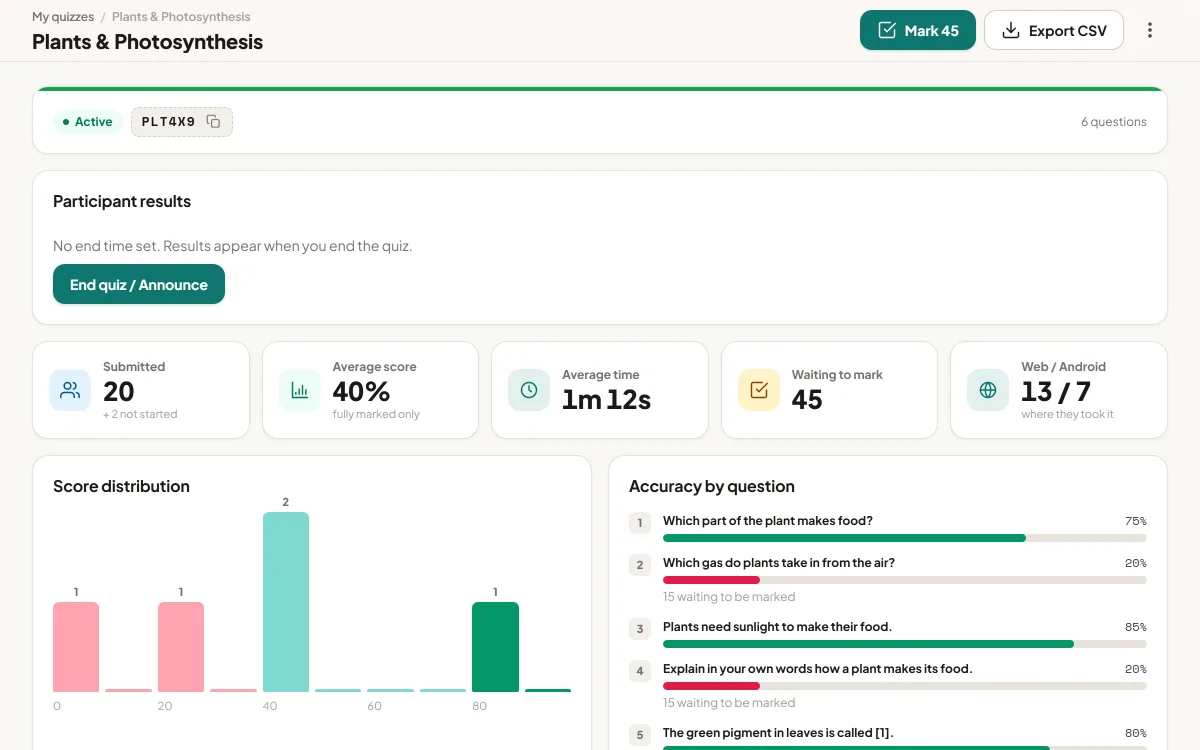The width and height of the screenshot is (1200, 750).
Task: Click the 'where they took it' caption
Action: tap(1067, 414)
